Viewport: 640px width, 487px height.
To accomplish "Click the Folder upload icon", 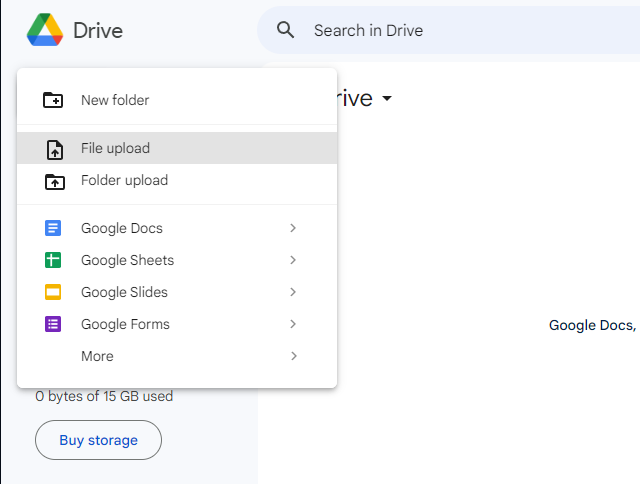I will pyautogui.click(x=55, y=181).
